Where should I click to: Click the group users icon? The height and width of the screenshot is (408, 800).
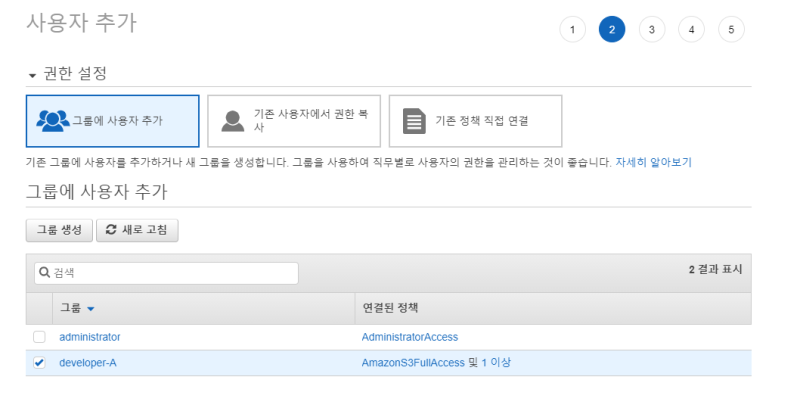(53, 121)
